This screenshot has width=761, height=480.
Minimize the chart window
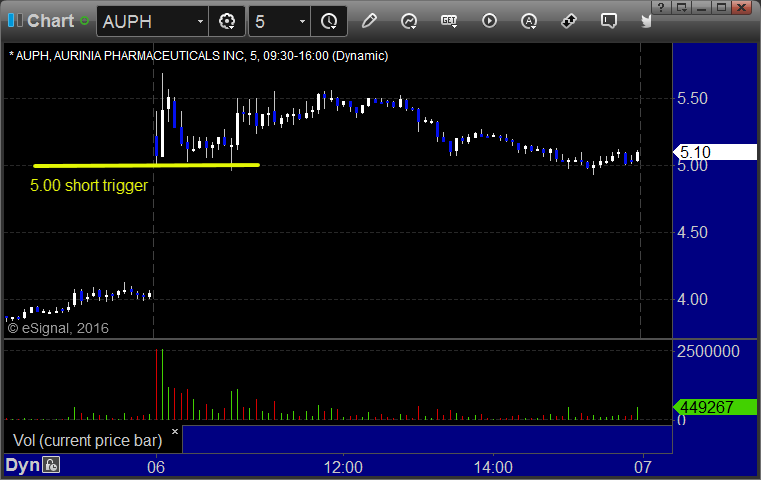point(701,7)
